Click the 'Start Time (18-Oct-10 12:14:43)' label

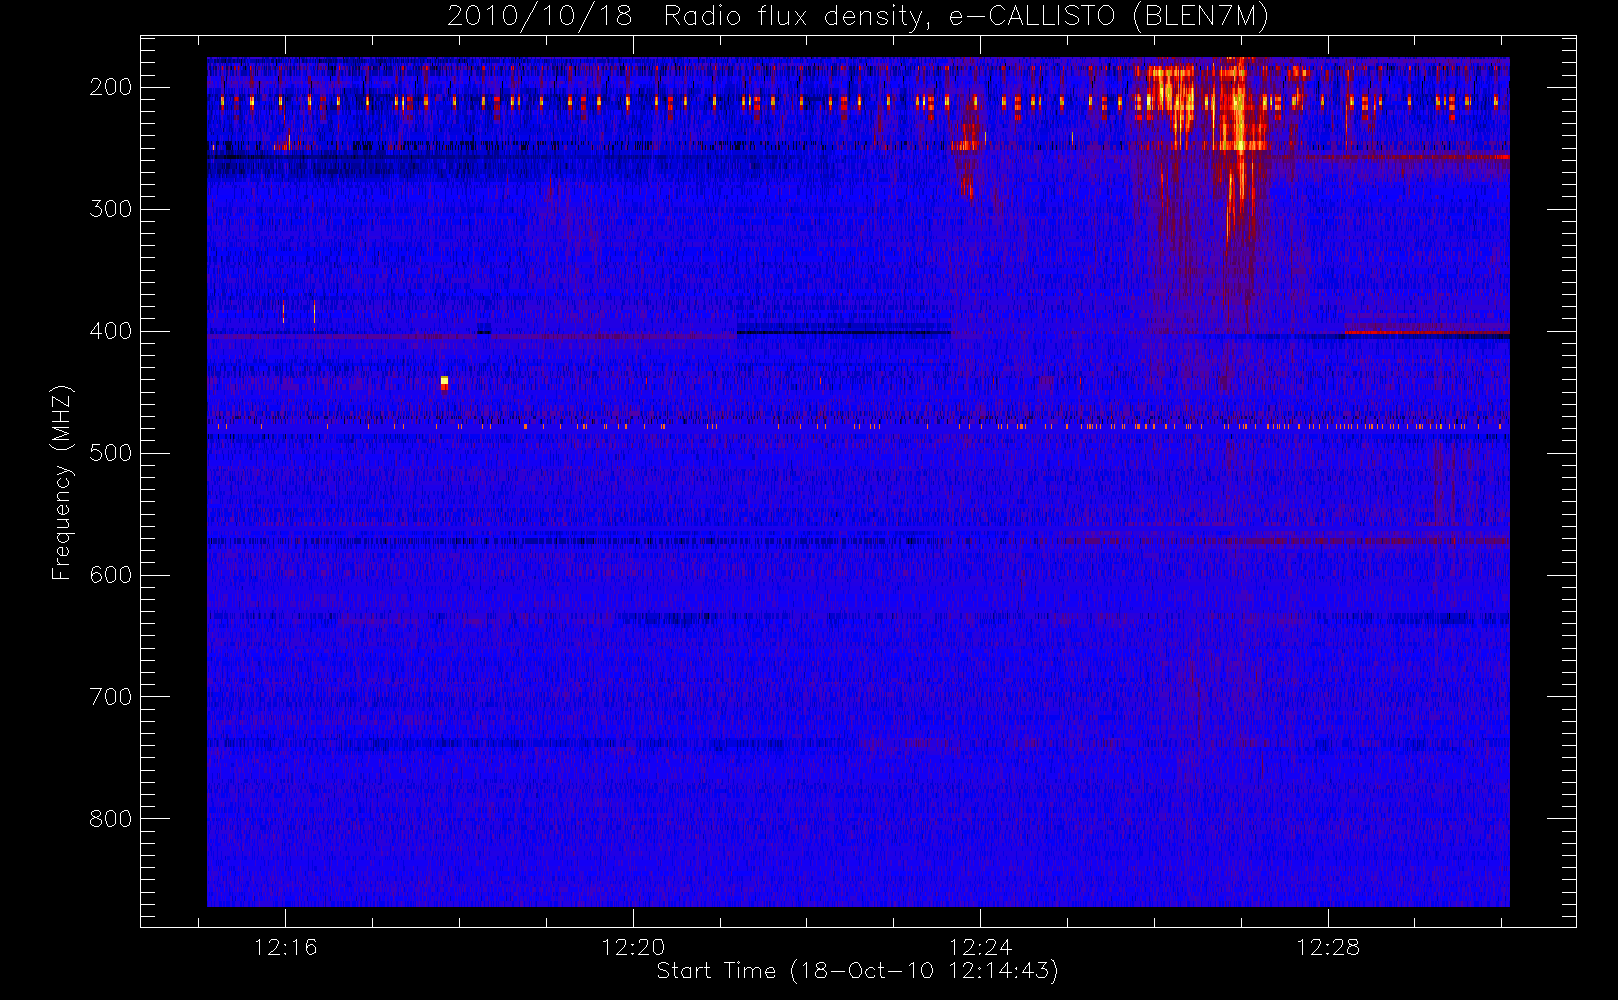pyautogui.click(x=857, y=971)
